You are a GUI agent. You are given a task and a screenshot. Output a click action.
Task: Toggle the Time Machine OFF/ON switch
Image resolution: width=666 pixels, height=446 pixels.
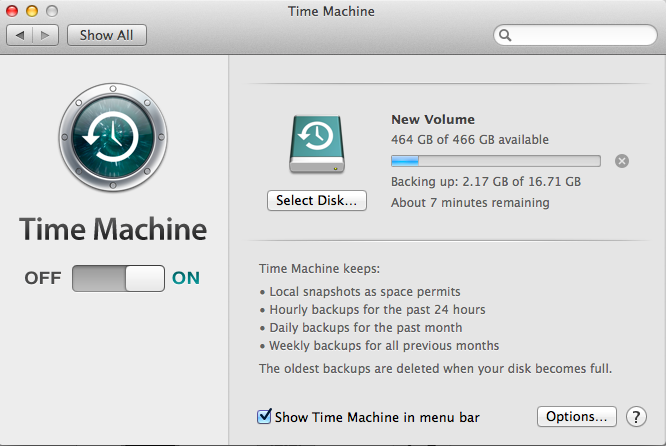119,278
